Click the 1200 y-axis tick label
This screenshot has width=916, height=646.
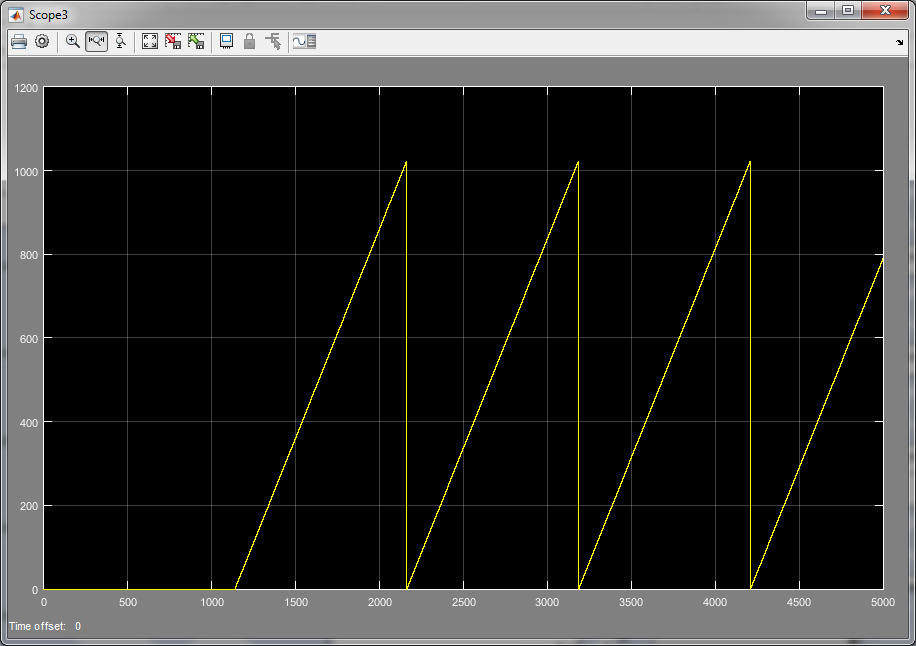[x=26, y=88]
